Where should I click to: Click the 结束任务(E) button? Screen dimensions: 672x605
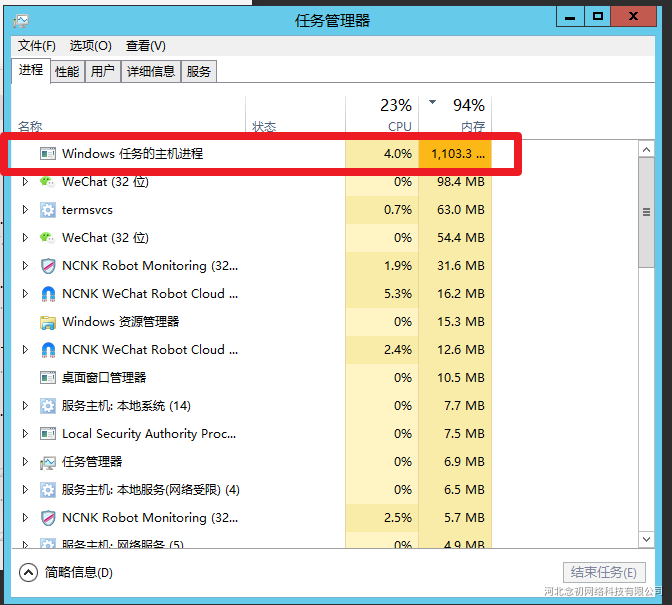604,572
